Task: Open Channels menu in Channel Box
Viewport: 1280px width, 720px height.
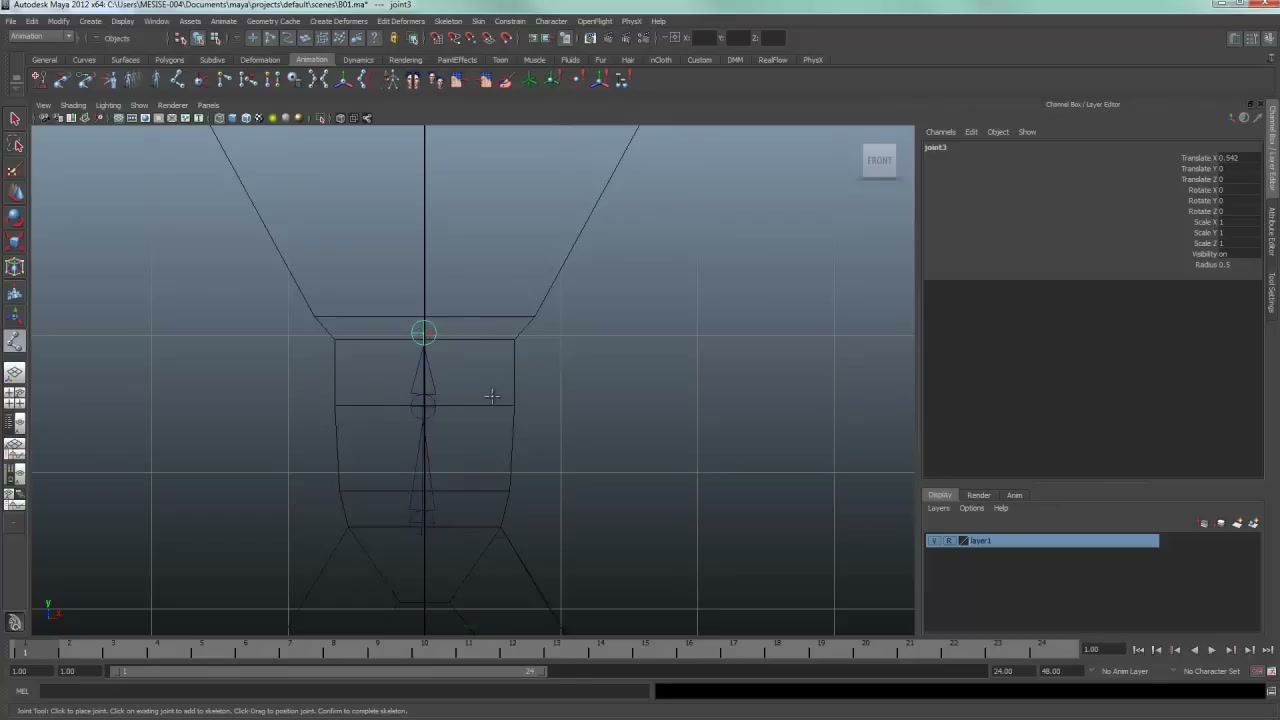Action: pyautogui.click(x=940, y=132)
